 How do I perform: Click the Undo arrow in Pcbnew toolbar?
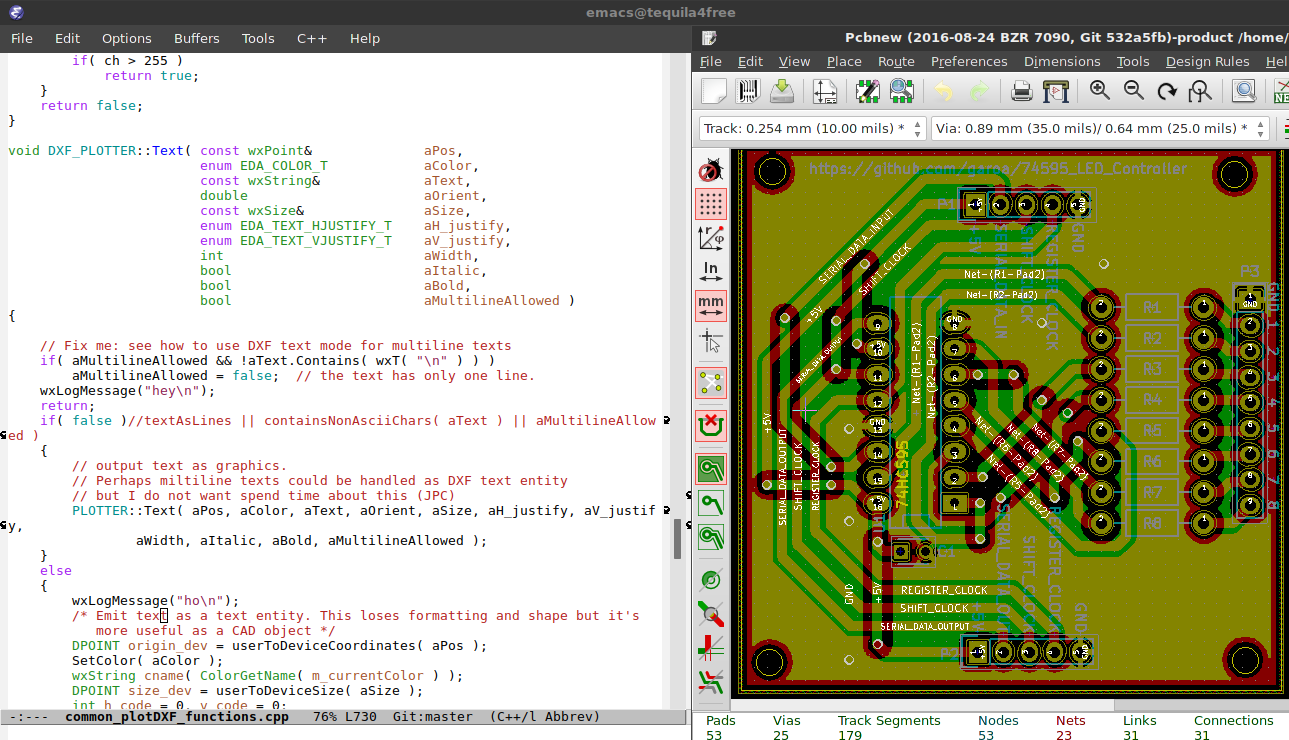[944, 92]
